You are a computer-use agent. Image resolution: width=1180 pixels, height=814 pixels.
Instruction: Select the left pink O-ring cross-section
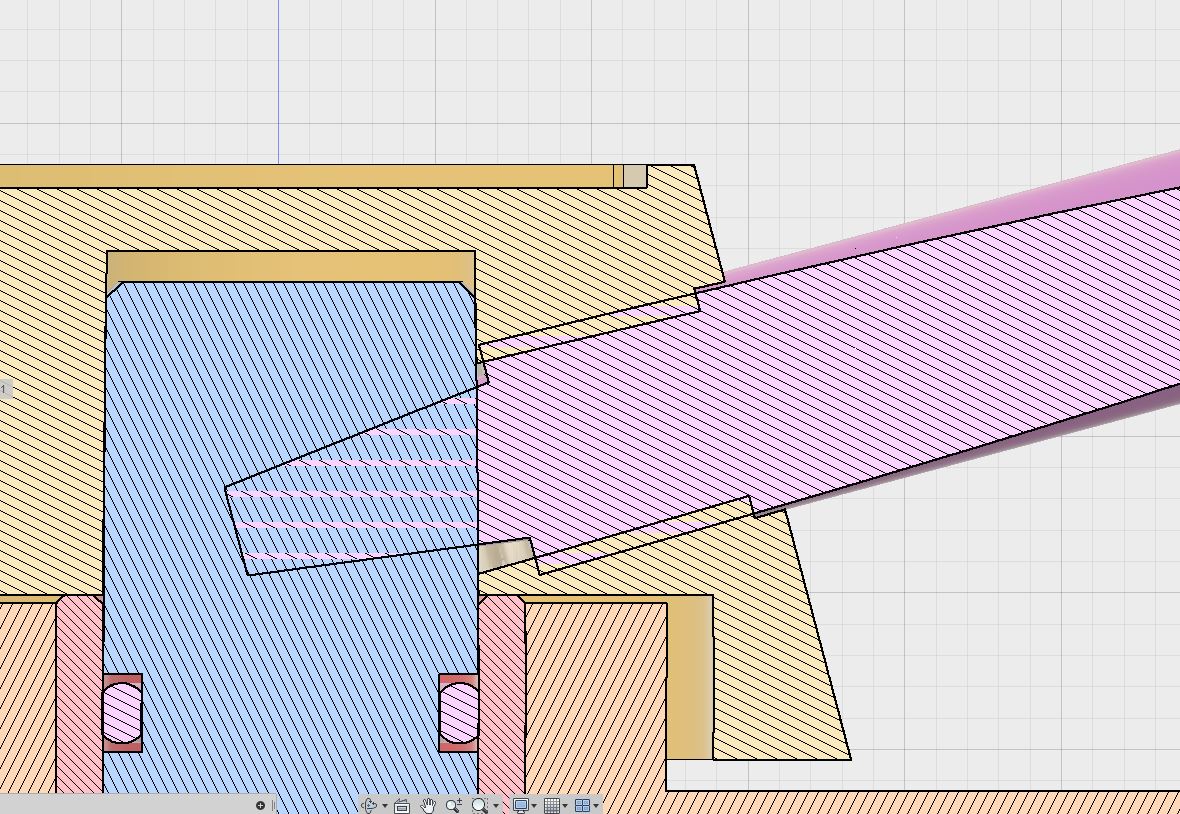(x=122, y=712)
